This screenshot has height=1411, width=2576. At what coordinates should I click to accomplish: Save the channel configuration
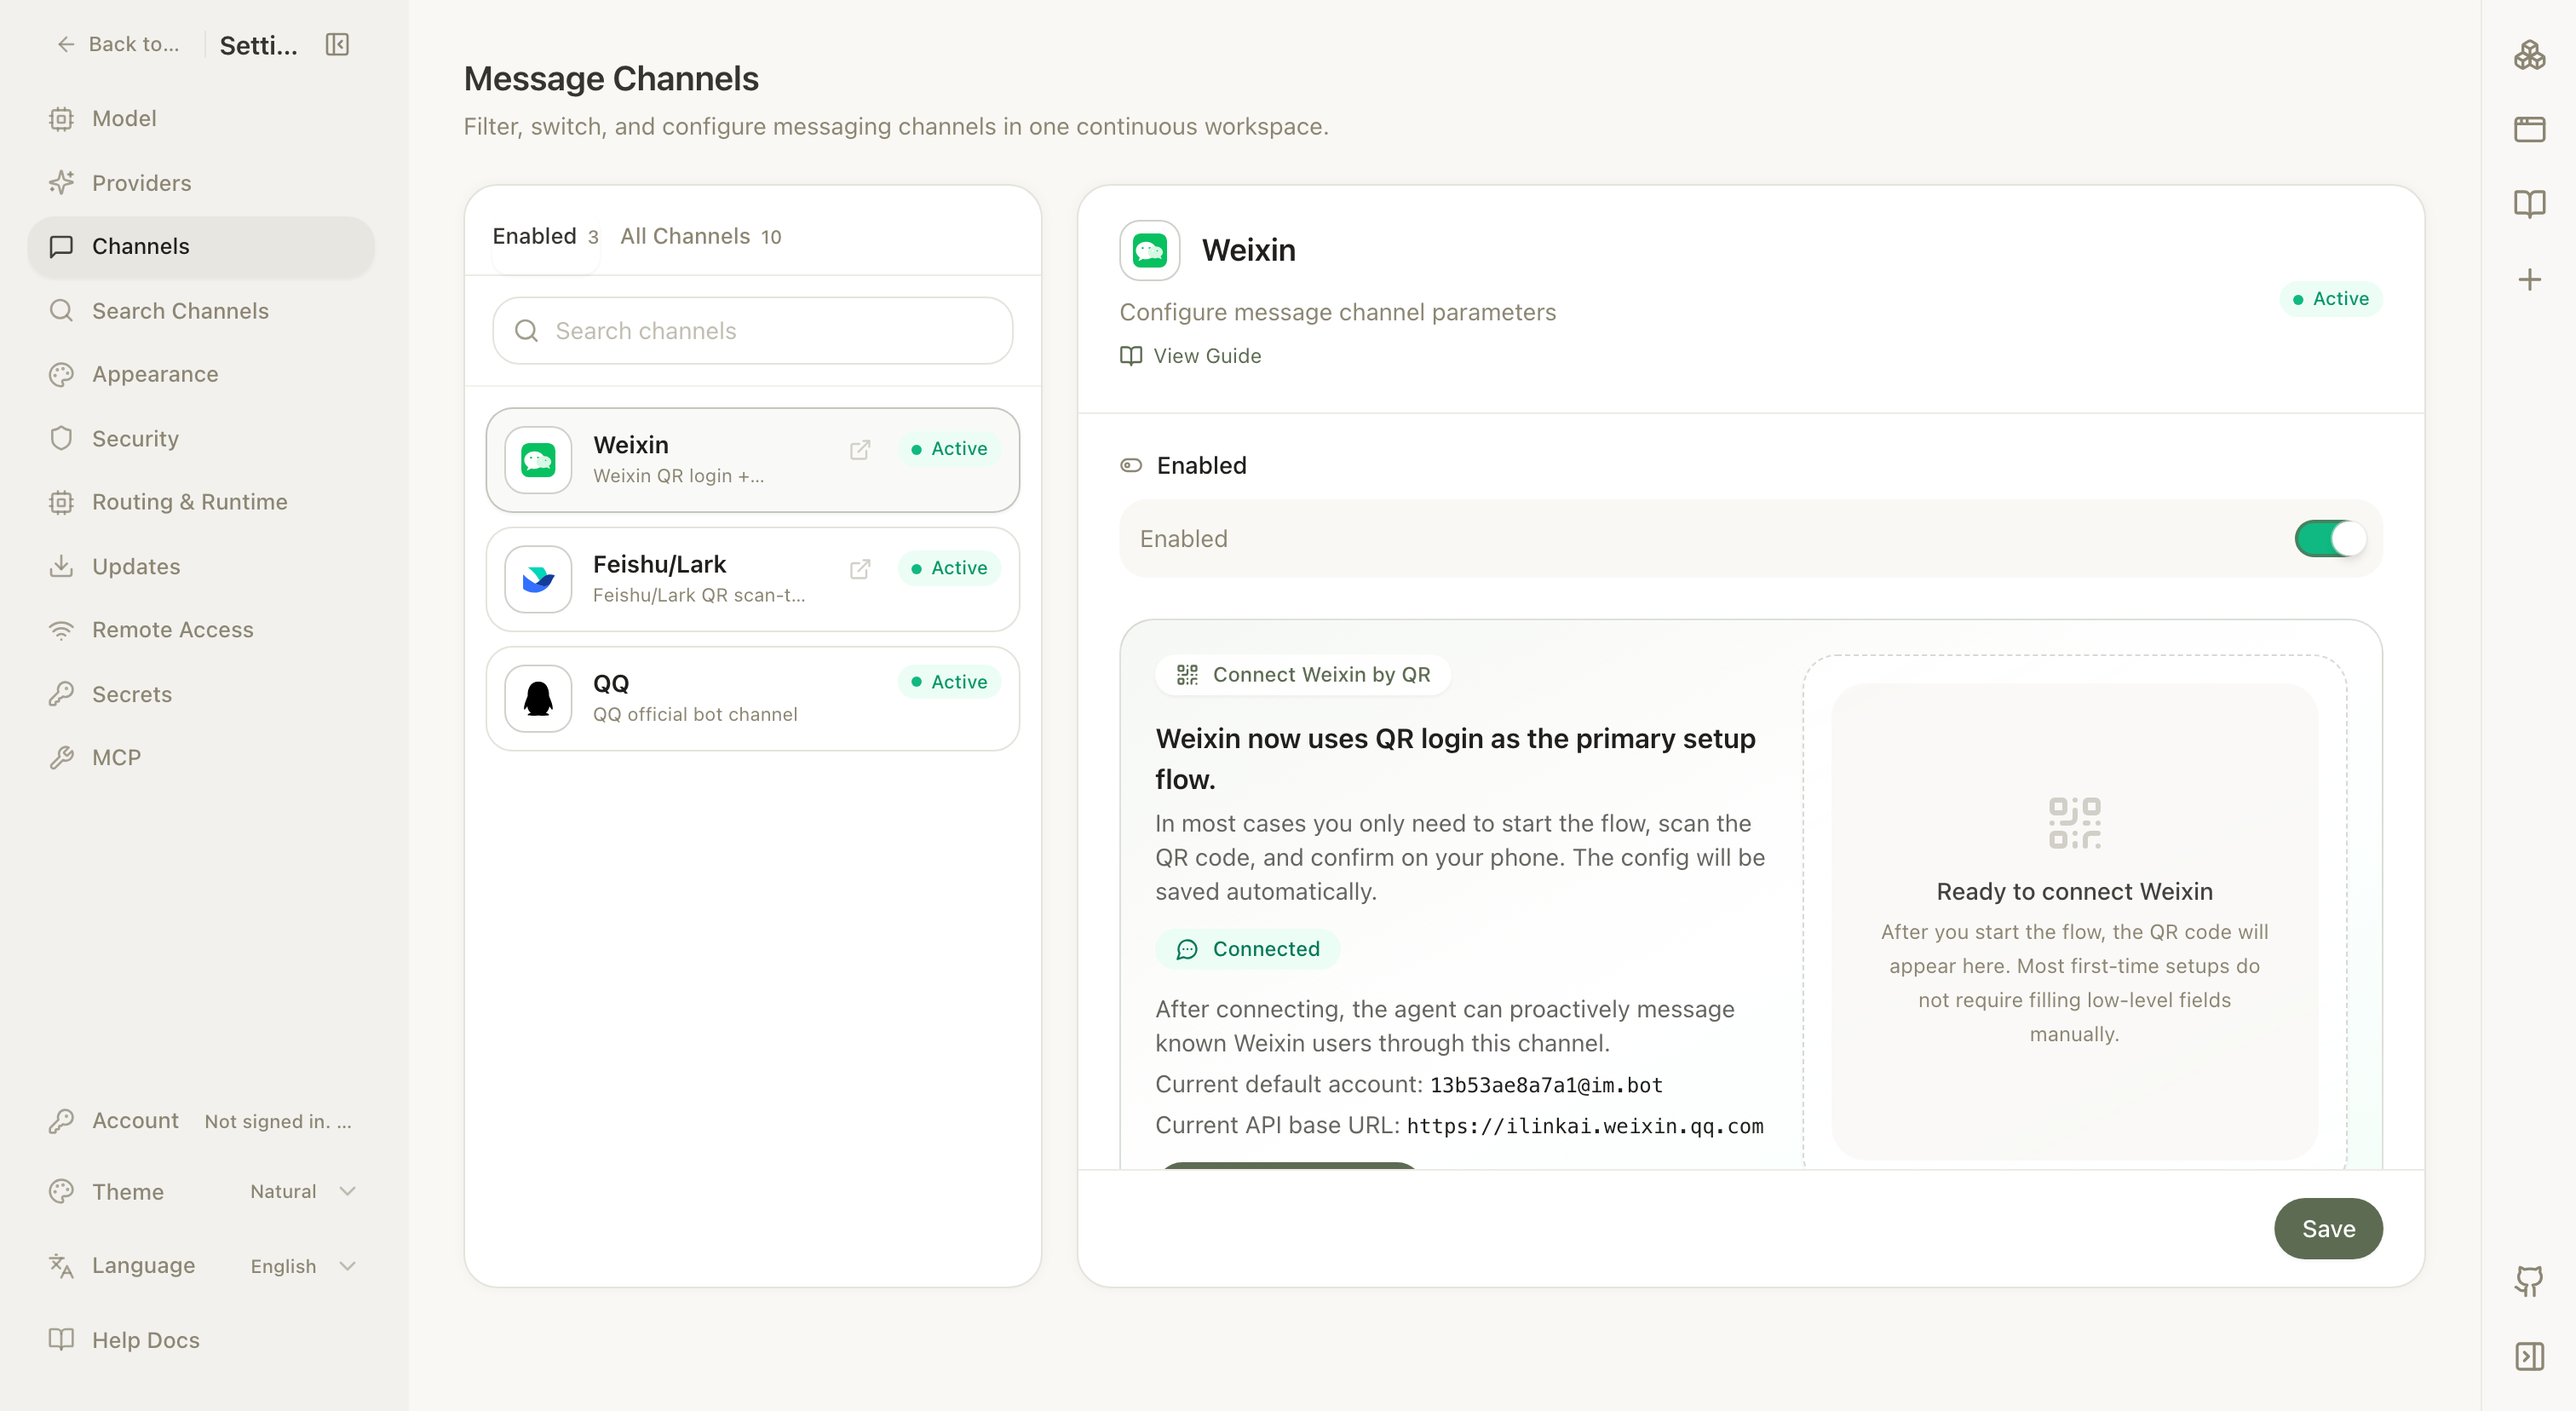[2328, 1228]
